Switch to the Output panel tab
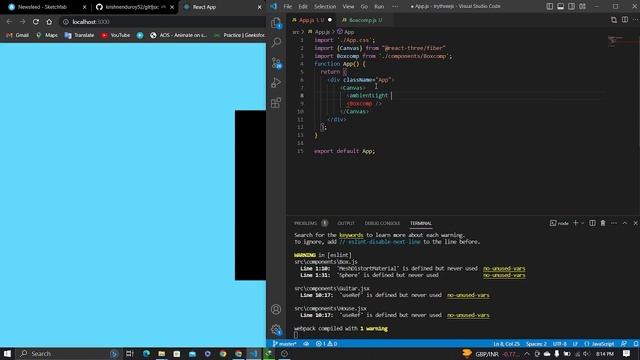640x360 pixels. pyautogui.click(x=346, y=223)
